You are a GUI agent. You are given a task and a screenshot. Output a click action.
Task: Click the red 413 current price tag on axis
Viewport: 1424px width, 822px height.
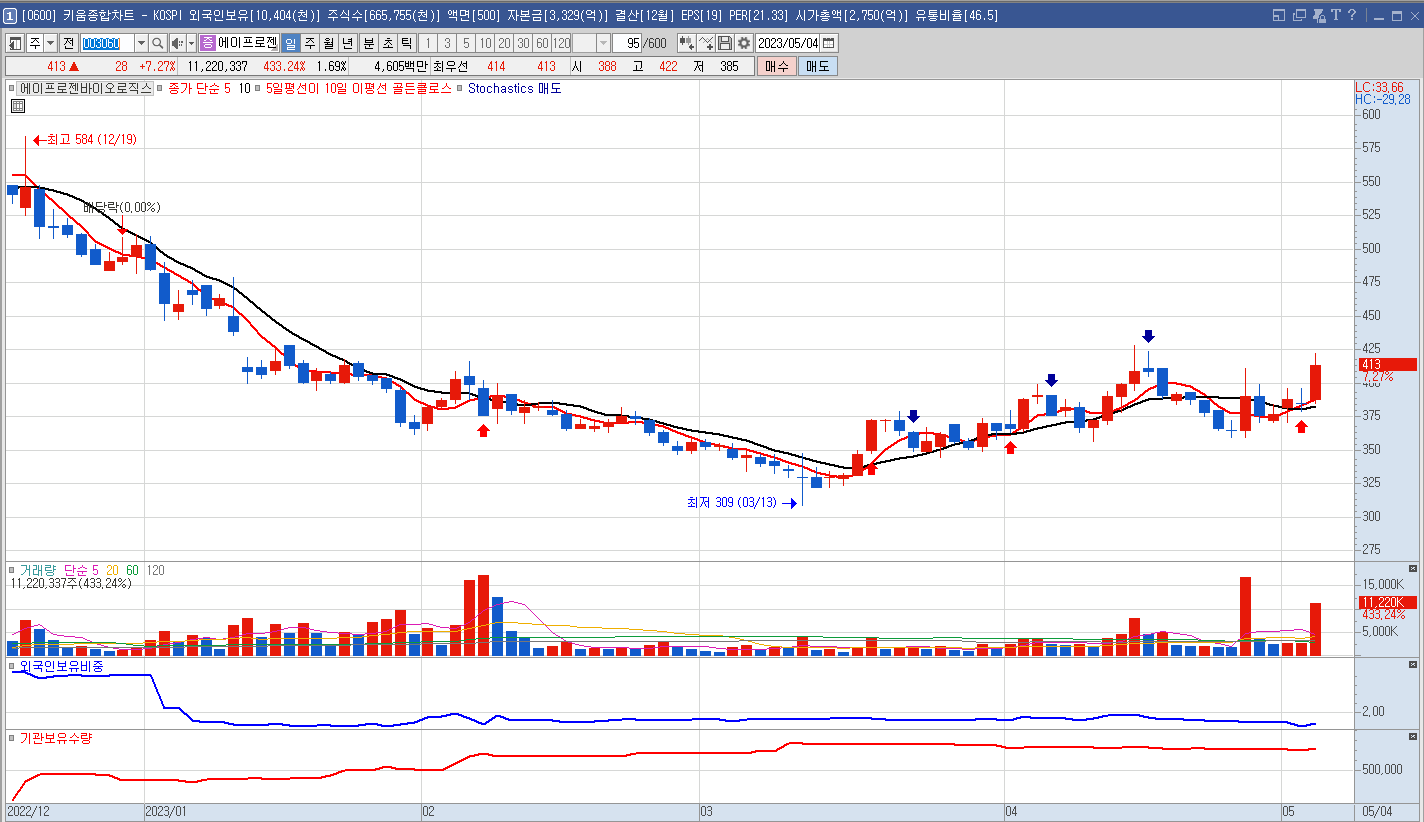tap(1386, 365)
